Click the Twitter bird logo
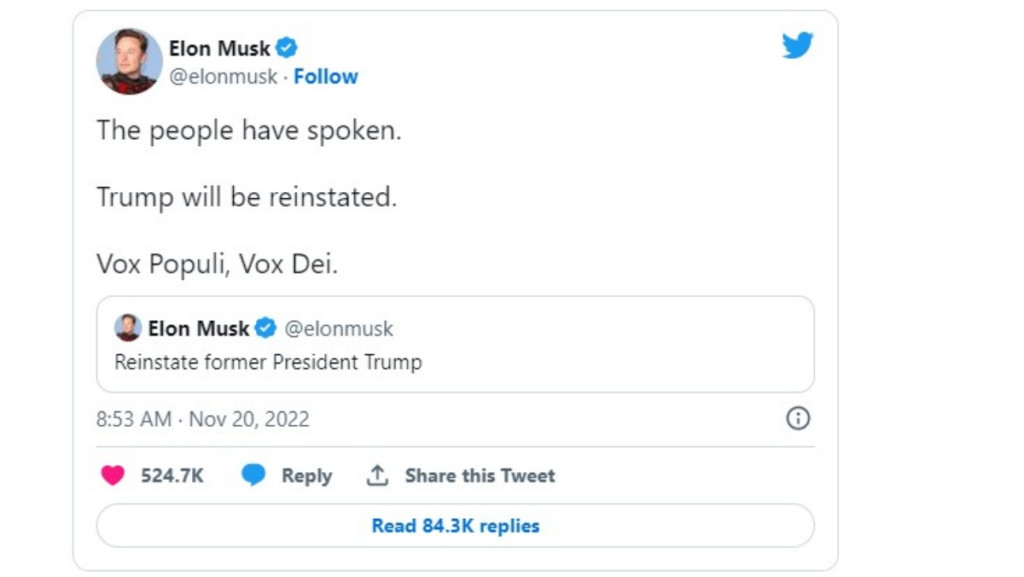The image size is (1024, 577). (x=797, y=46)
